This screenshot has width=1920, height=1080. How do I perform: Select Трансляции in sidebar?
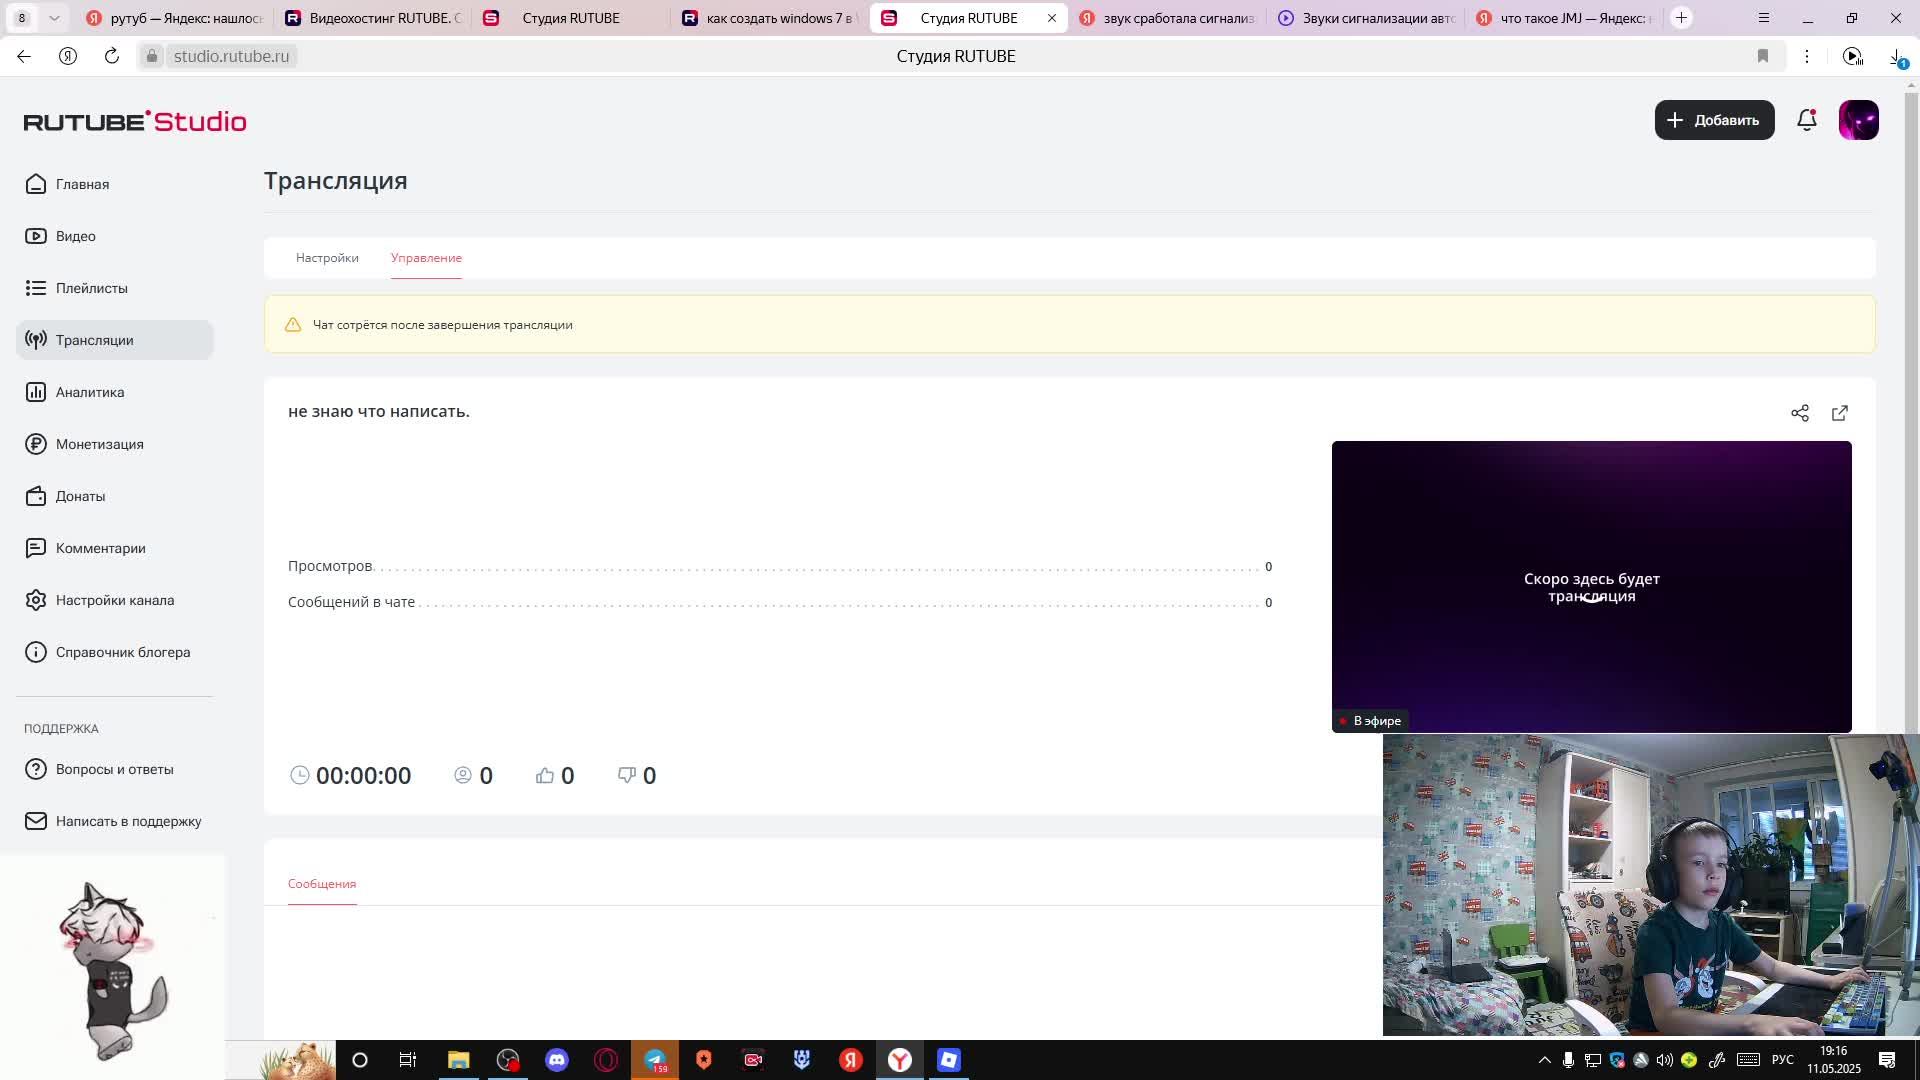[x=114, y=340]
